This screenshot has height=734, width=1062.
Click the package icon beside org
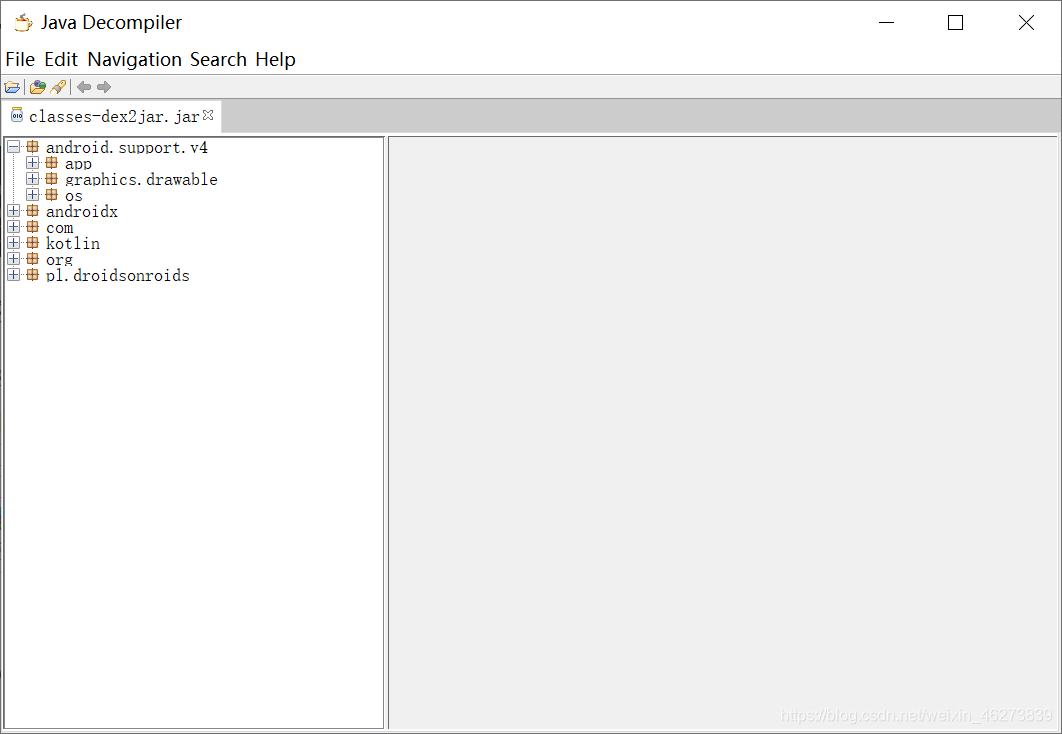33,259
